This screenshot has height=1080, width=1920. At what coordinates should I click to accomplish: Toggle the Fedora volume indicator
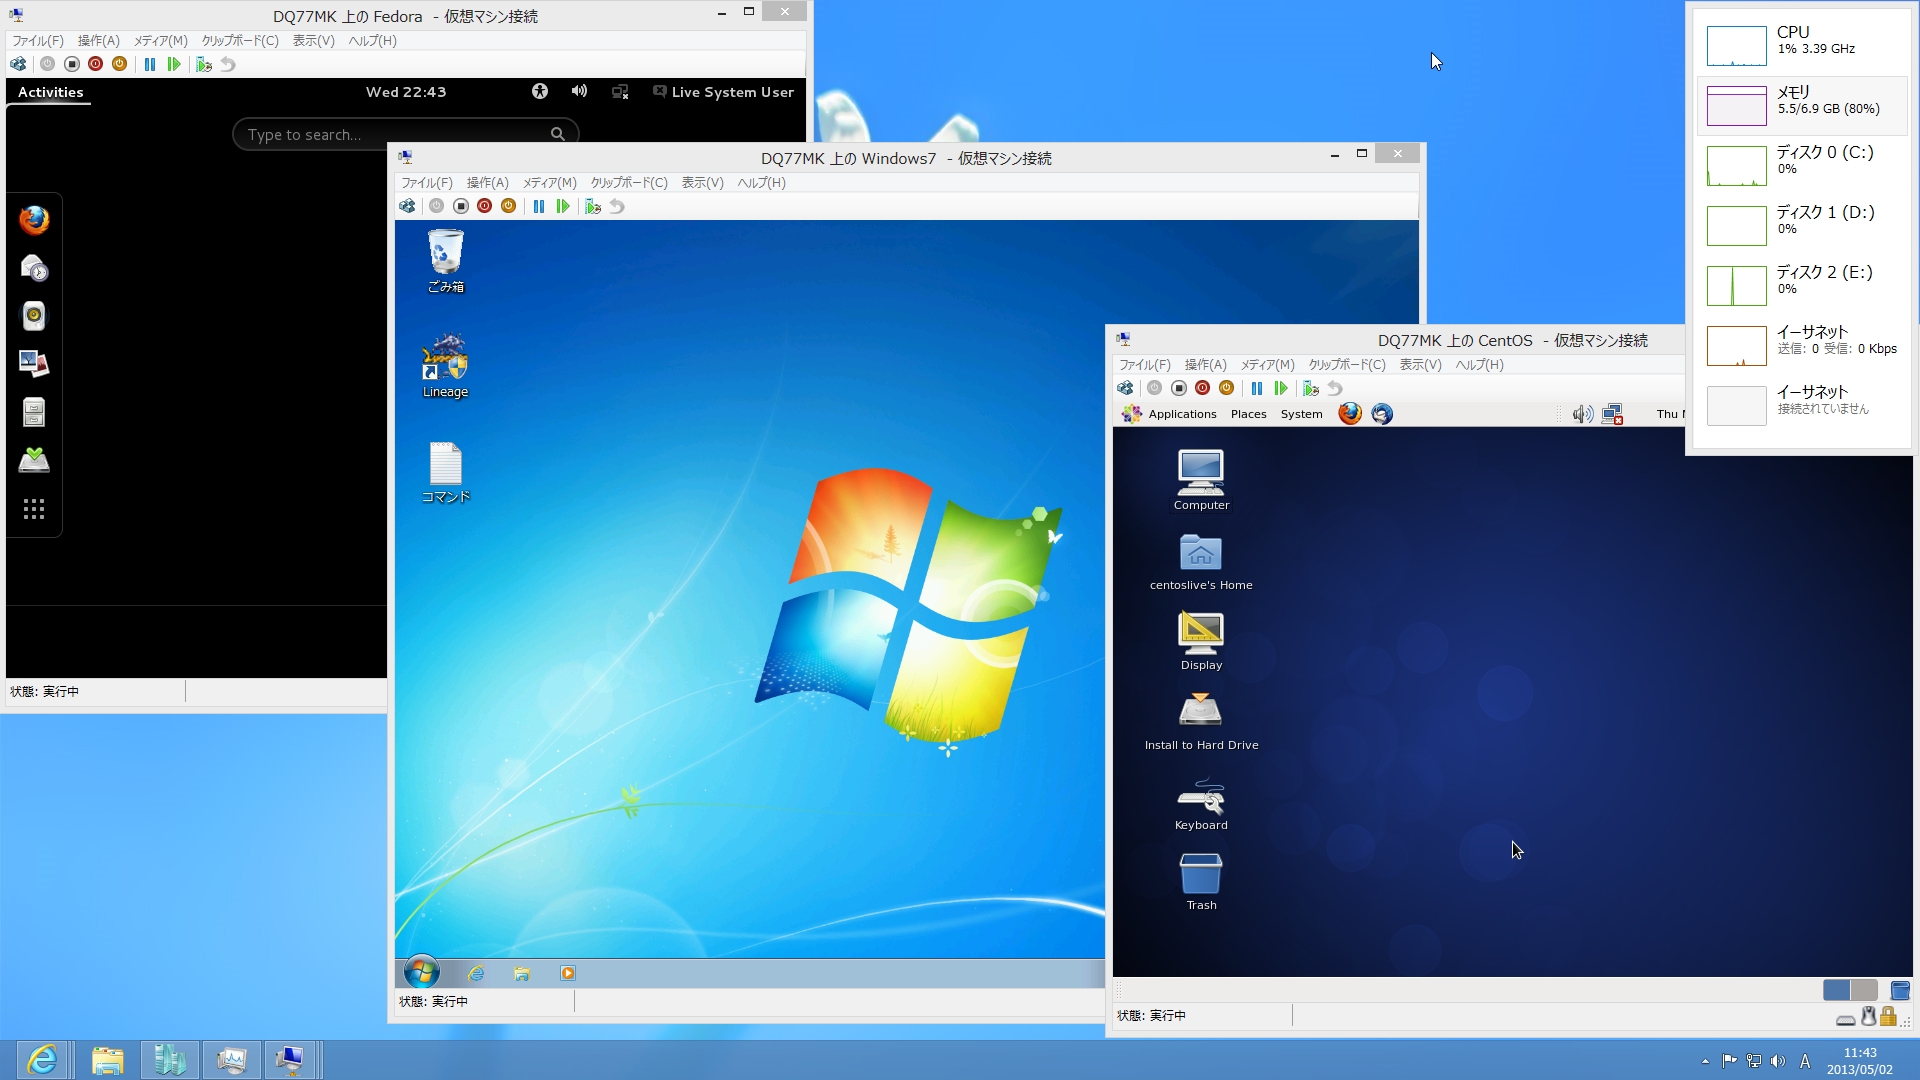579,91
